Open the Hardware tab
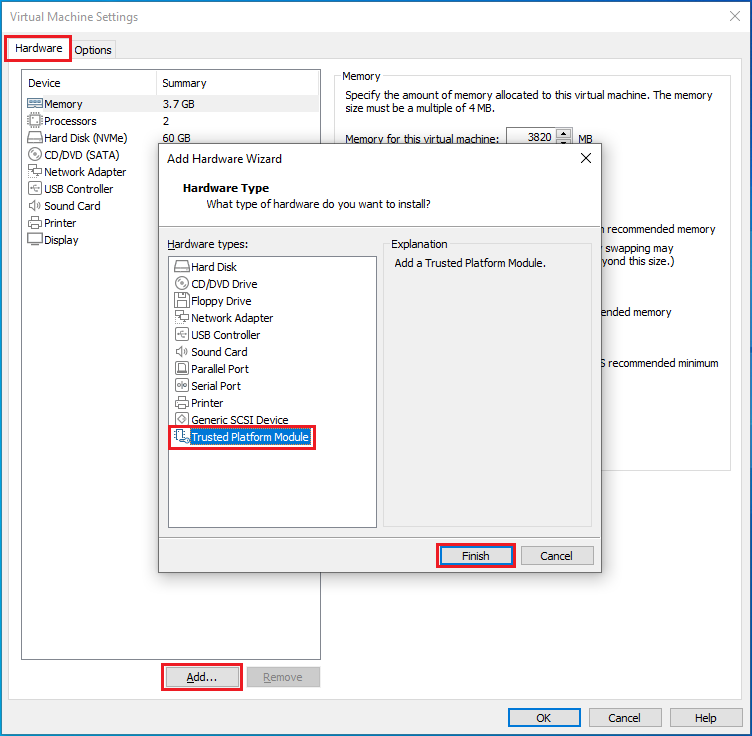Image resolution: width=752 pixels, height=736 pixels. 38,48
